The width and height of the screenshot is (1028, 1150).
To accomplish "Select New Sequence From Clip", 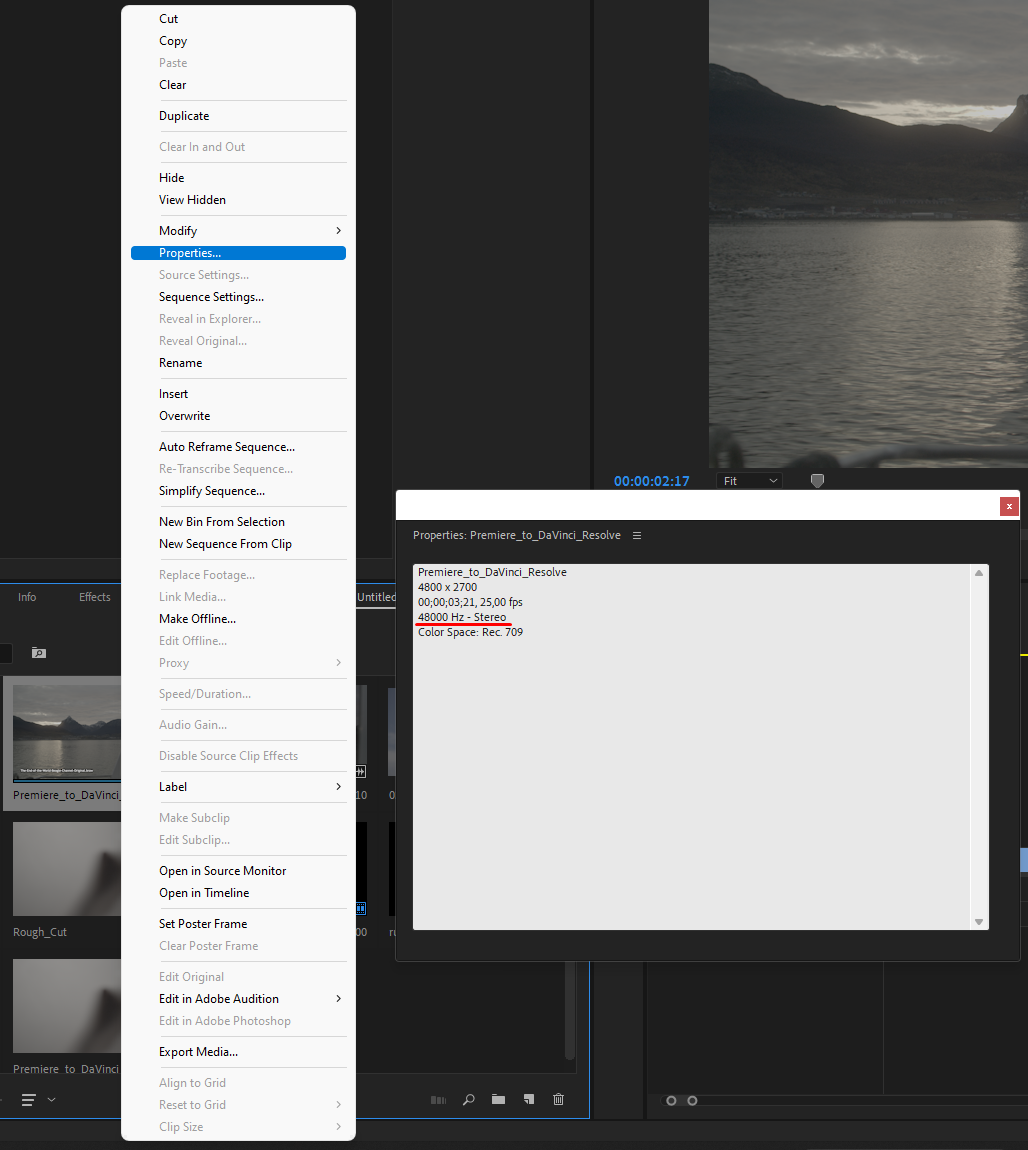I will click(238, 543).
